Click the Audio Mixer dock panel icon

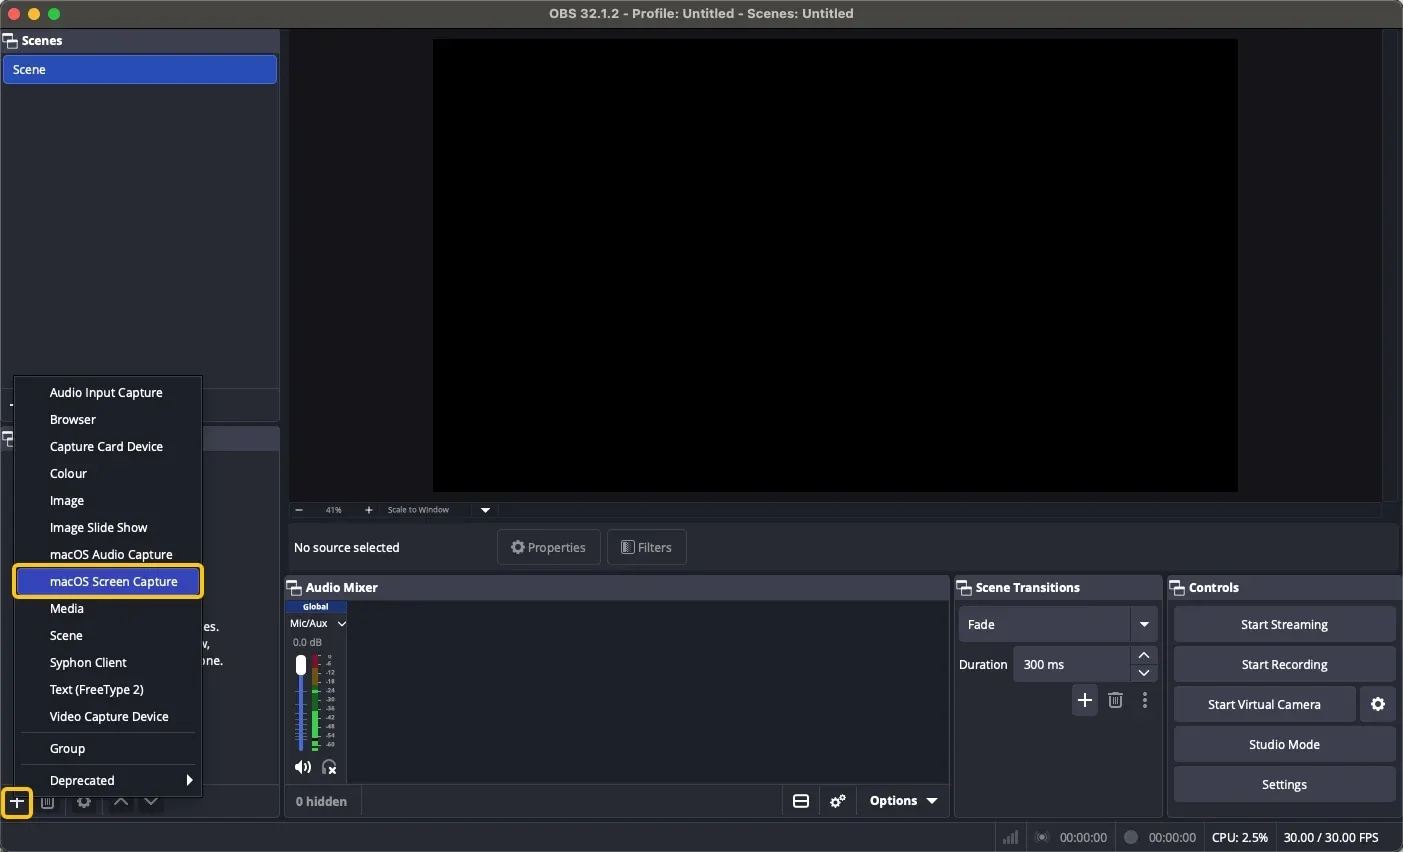pos(294,588)
